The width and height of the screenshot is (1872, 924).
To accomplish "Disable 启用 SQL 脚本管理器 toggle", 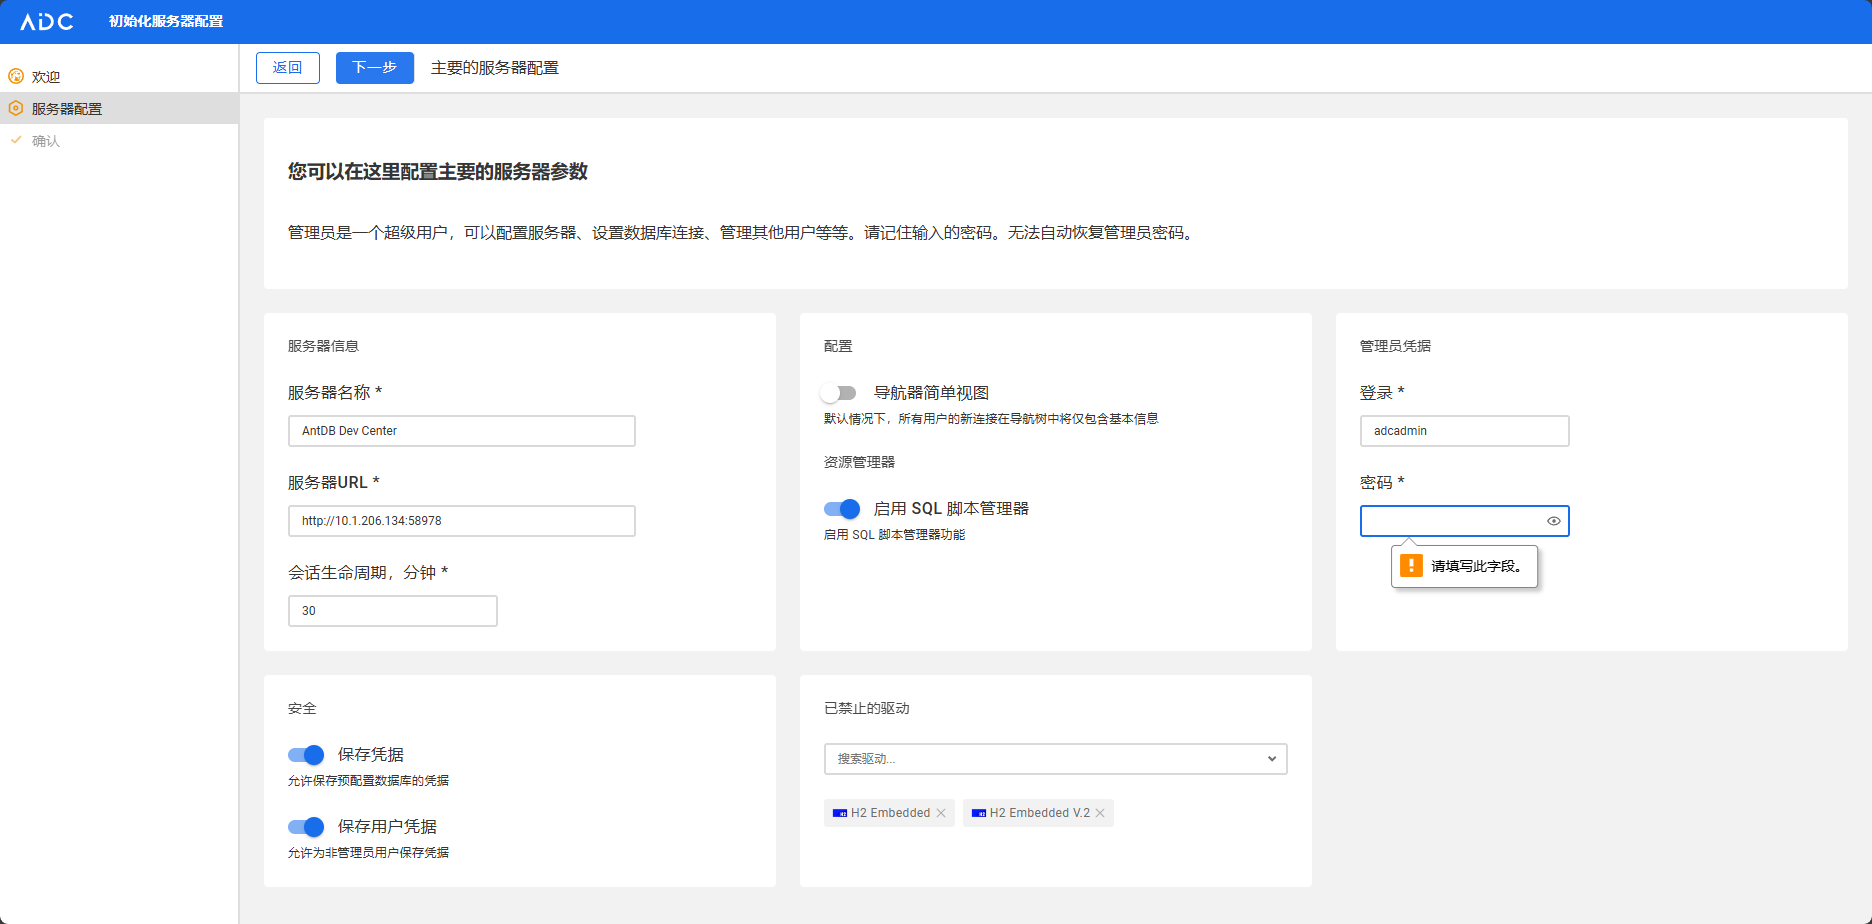I will tap(842, 509).
